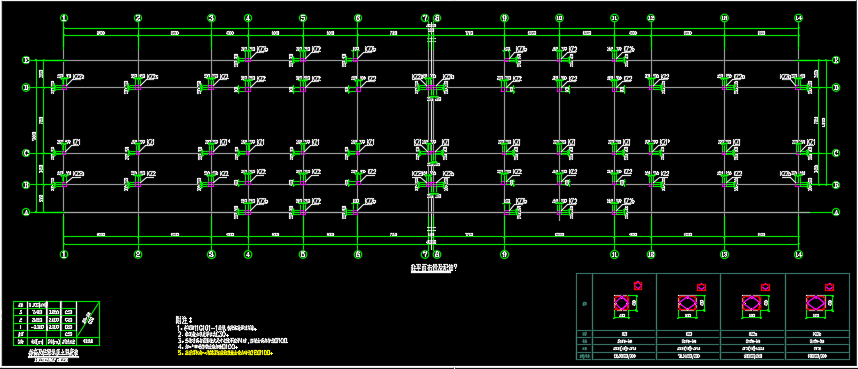Click left-side axis bubble E
Screen dimensions: 858x369
[x=25, y=60]
